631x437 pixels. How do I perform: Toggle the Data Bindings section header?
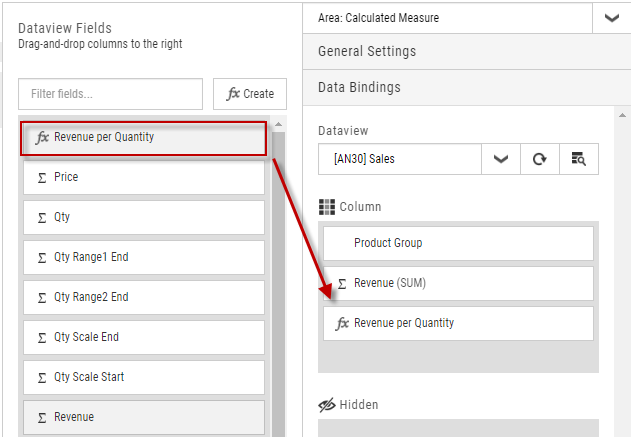click(x=467, y=87)
